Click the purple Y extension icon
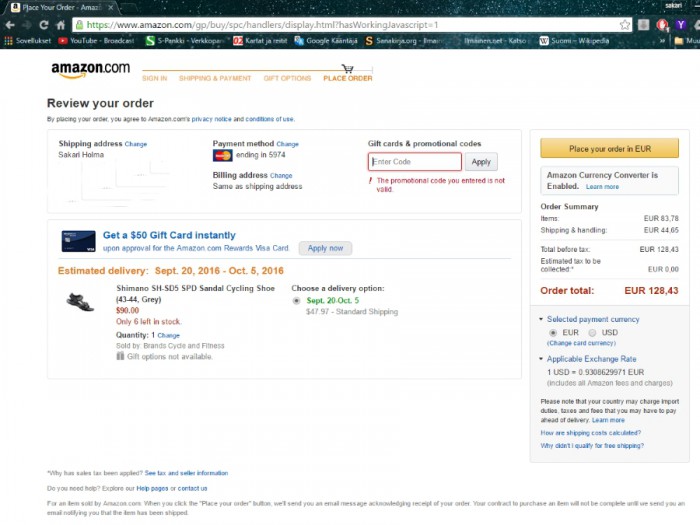The width and height of the screenshot is (700, 525). 680,25
